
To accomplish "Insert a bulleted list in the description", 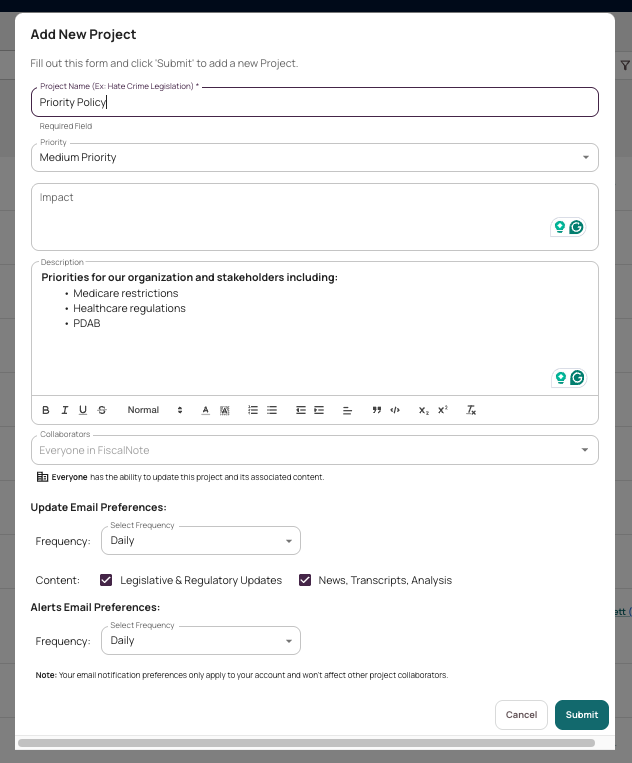I will (x=272, y=410).
